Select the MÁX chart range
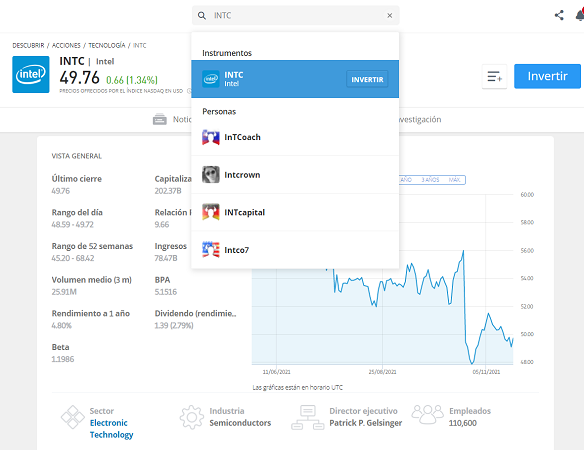 (x=454, y=180)
